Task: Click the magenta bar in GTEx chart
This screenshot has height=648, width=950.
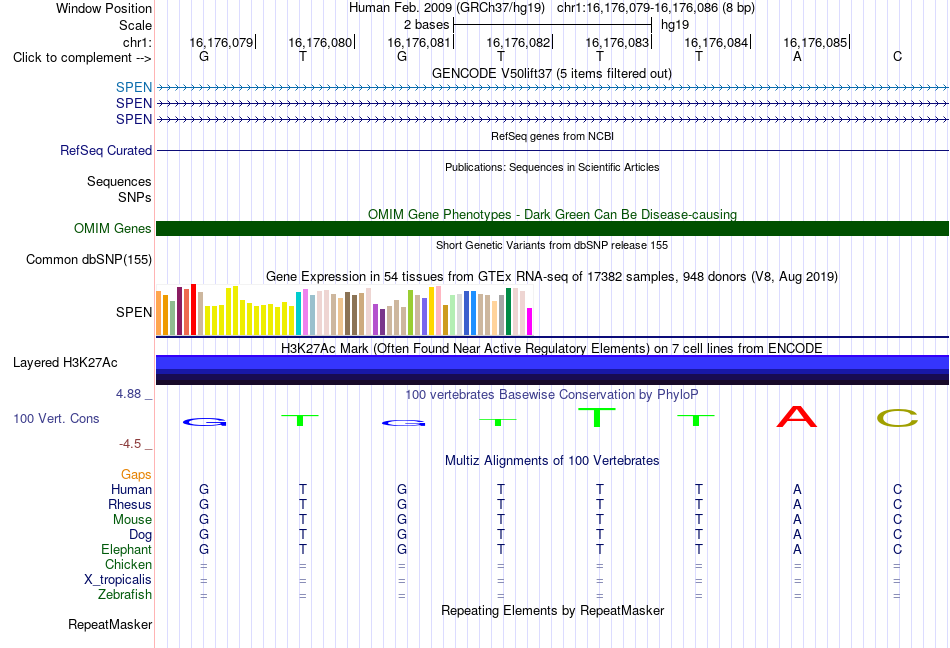Action: [x=530, y=322]
